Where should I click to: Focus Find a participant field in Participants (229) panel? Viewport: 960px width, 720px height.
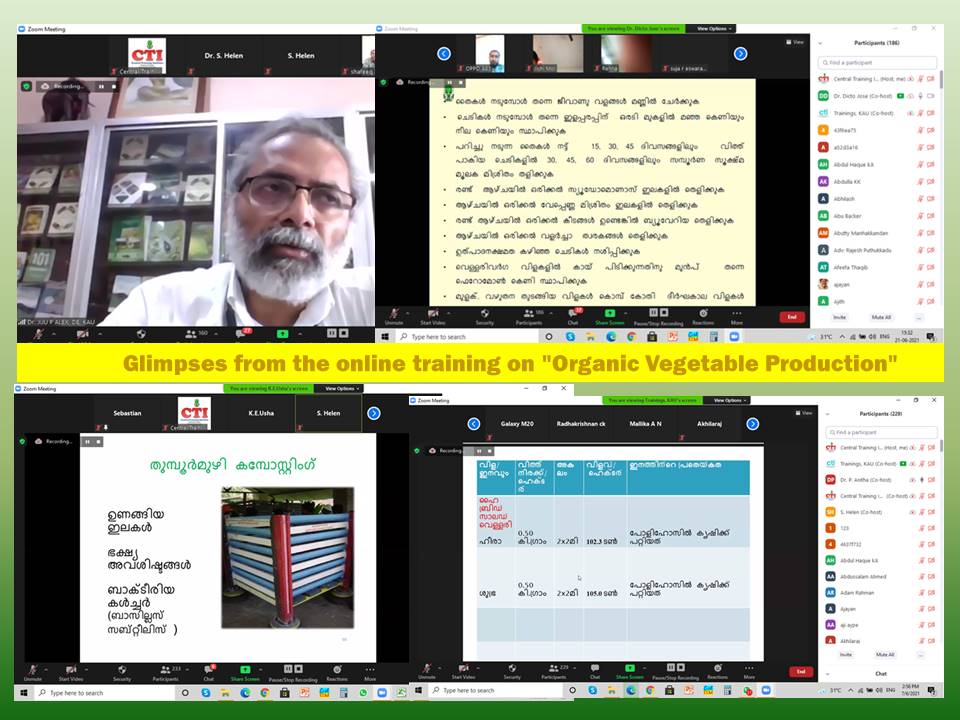pyautogui.click(x=881, y=432)
